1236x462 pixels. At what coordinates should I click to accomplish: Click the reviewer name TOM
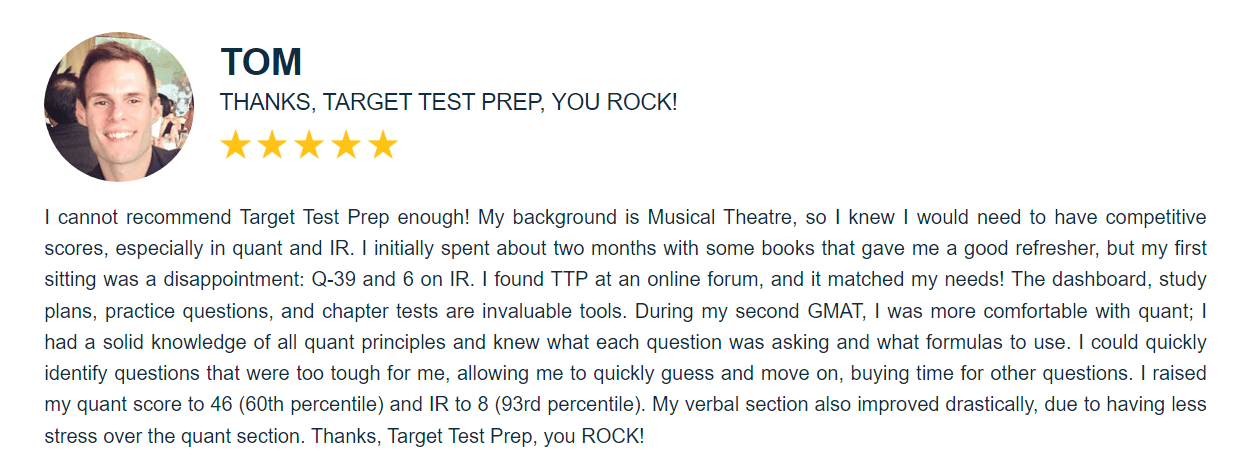pyautogui.click(x=261, y=62)
